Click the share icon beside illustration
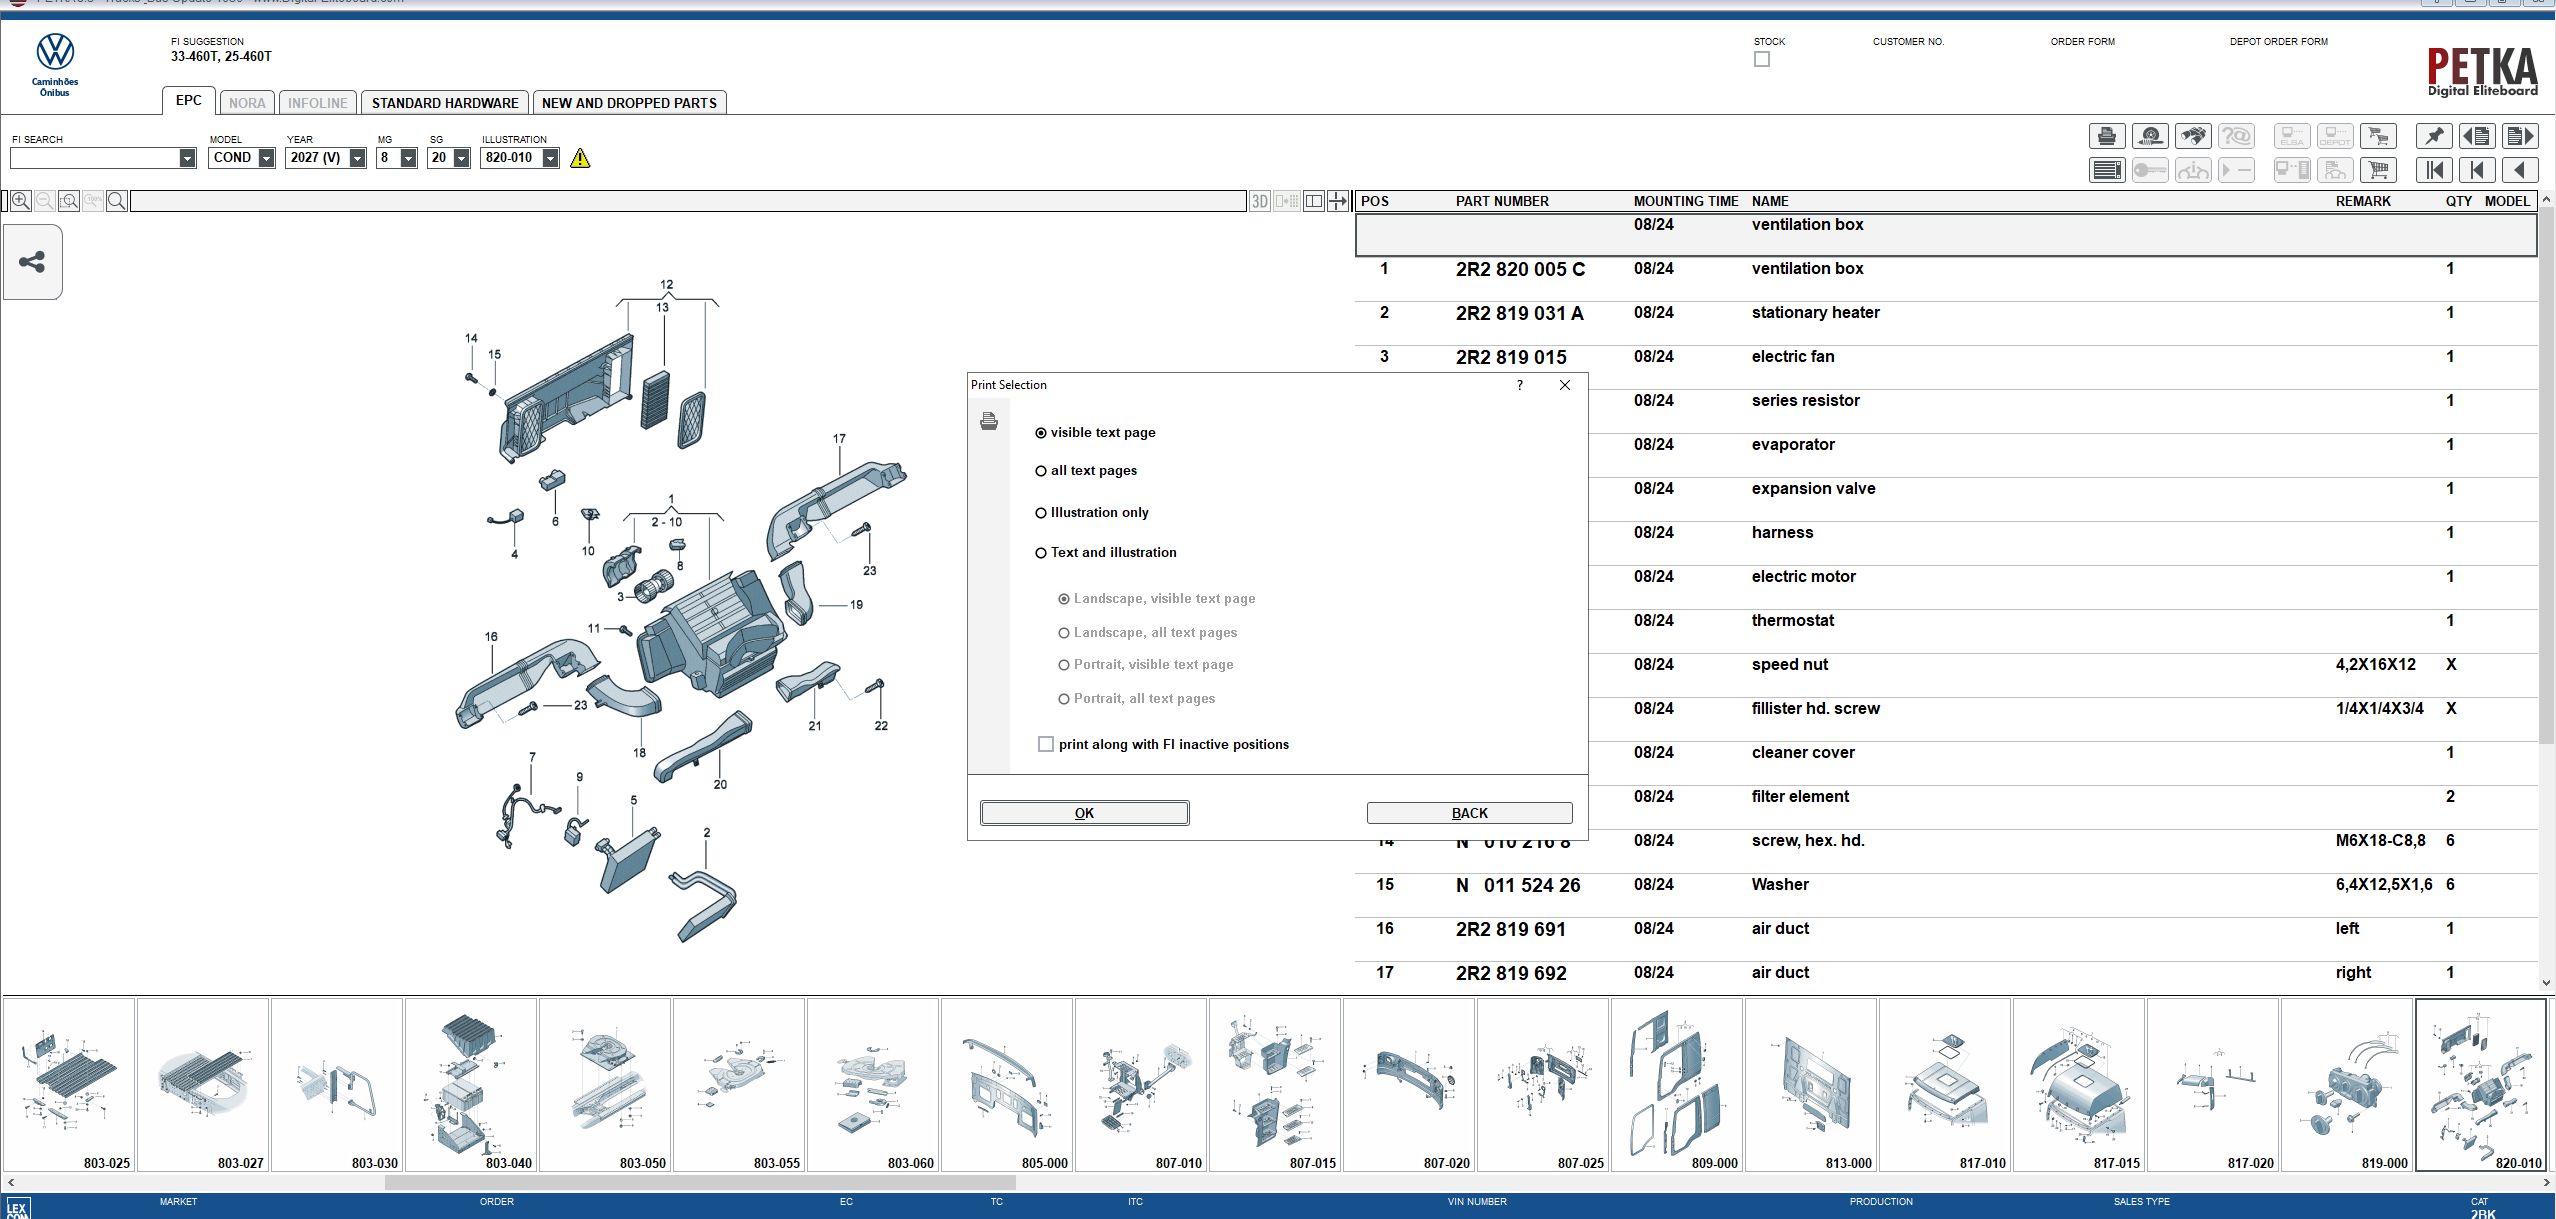The height and width of the screenshot is (1219, 2556). click(32, 263)
